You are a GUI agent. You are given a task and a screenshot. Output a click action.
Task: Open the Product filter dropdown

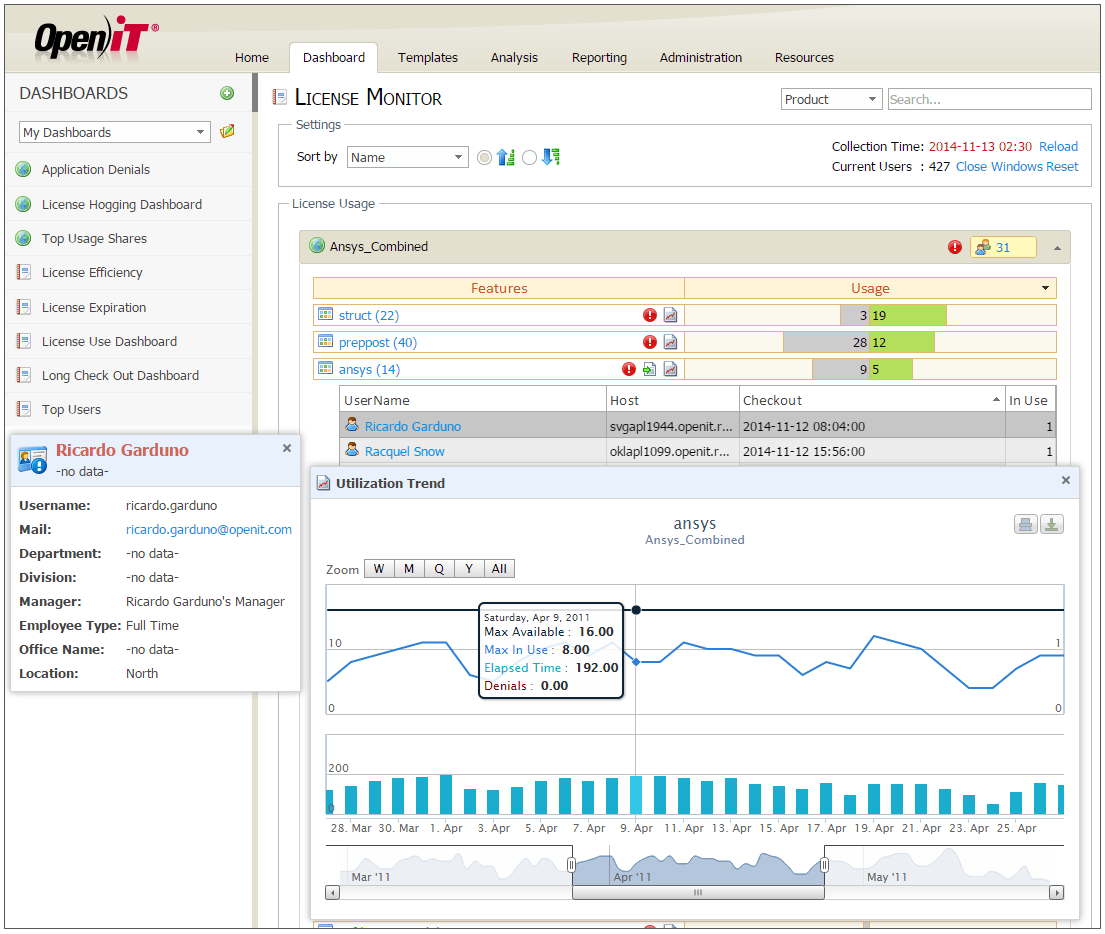coord(832,99)
